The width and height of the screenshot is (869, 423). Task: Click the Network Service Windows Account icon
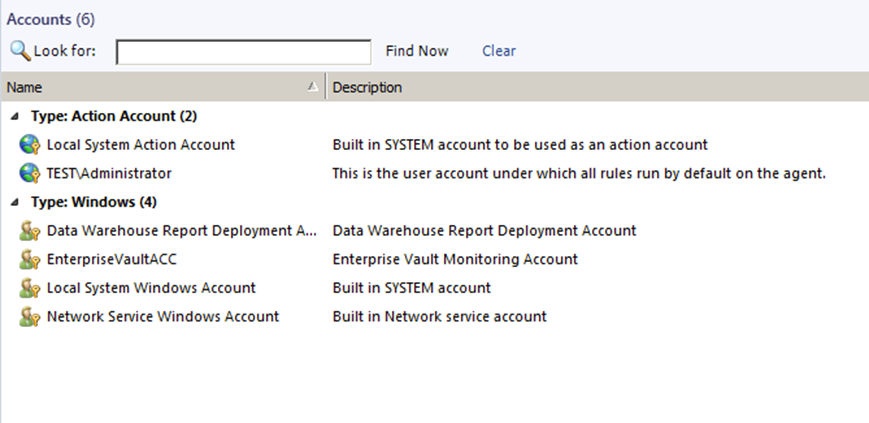(x=29, y=317)
